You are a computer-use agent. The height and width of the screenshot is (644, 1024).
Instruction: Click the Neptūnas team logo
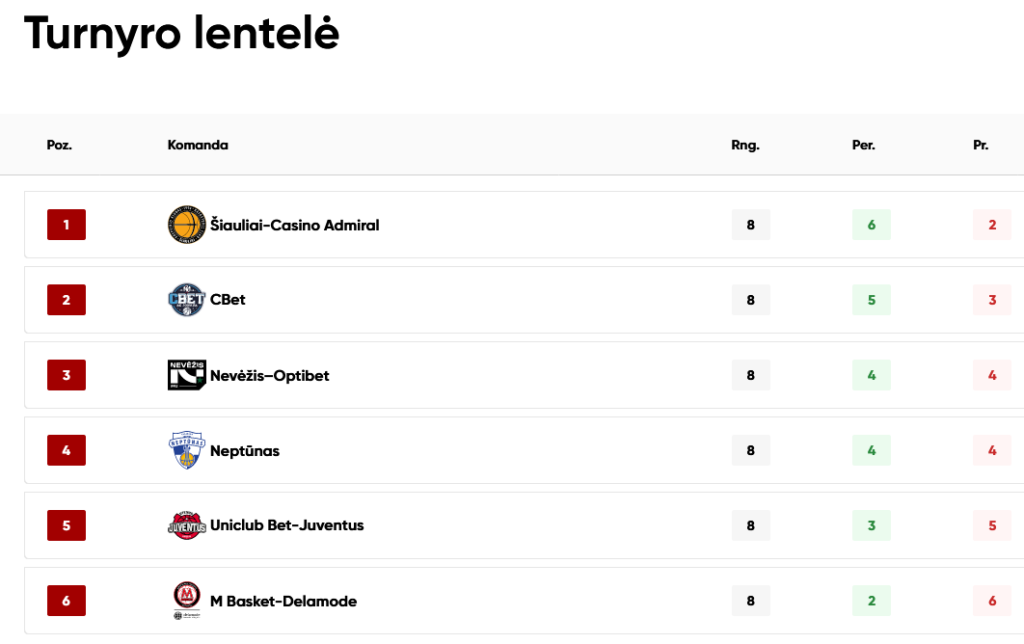pyautogui.click(x=187, y=450)
